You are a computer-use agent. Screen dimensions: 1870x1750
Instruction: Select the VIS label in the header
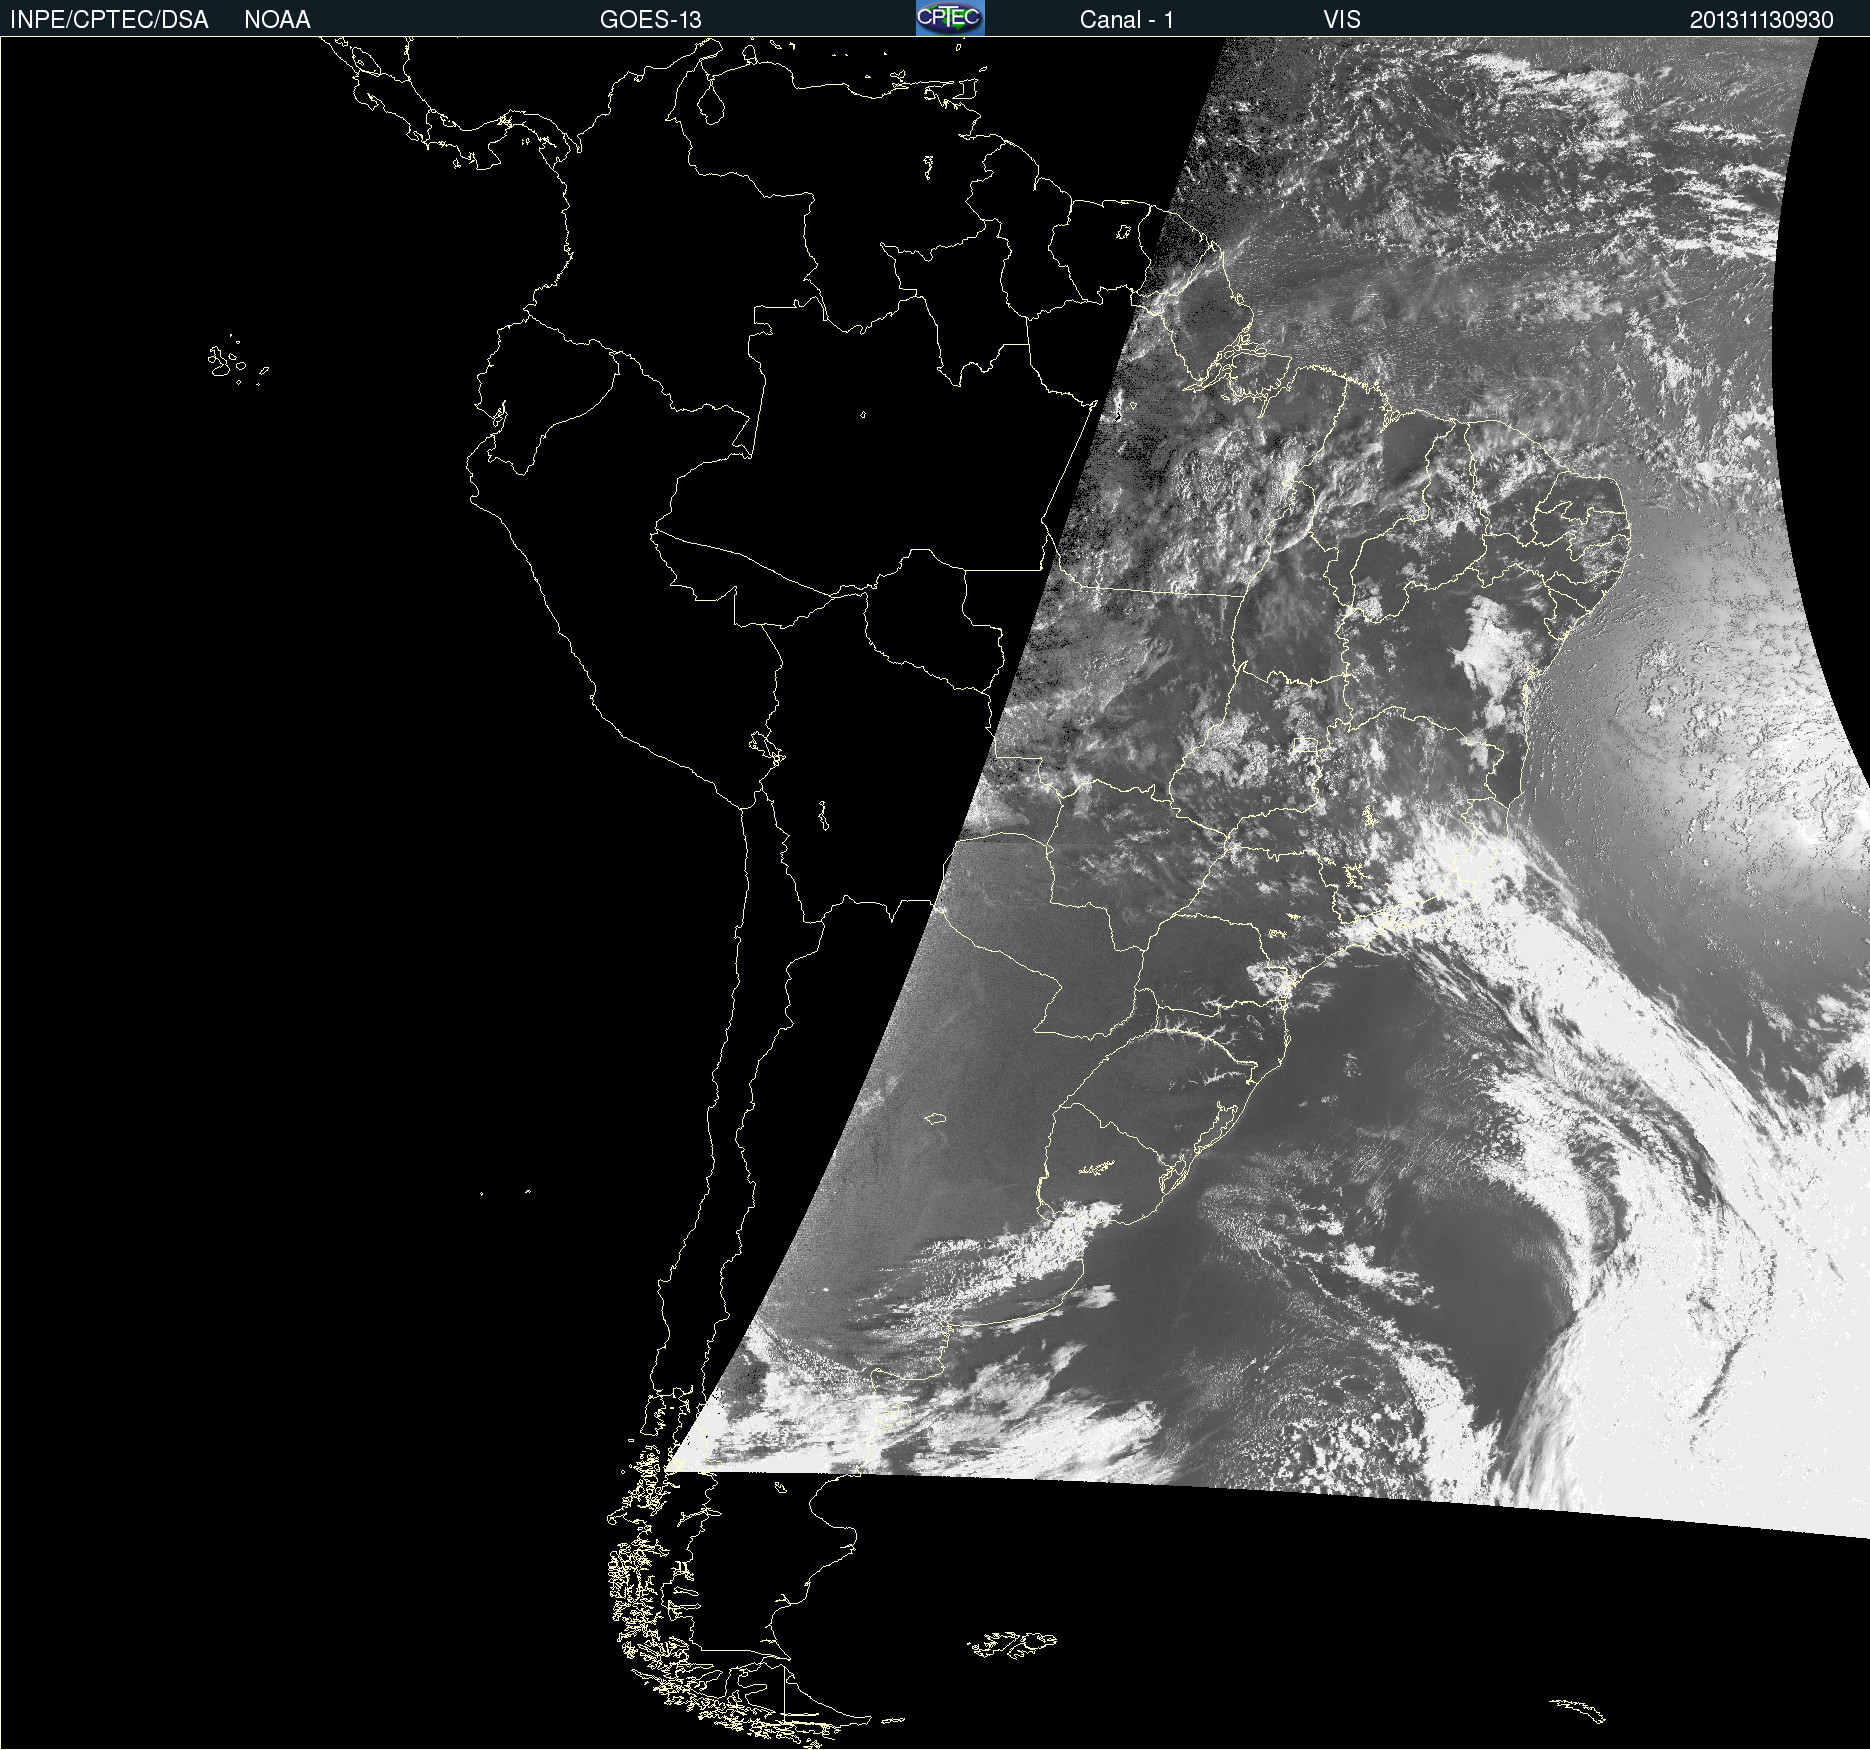coord(1342,20)
